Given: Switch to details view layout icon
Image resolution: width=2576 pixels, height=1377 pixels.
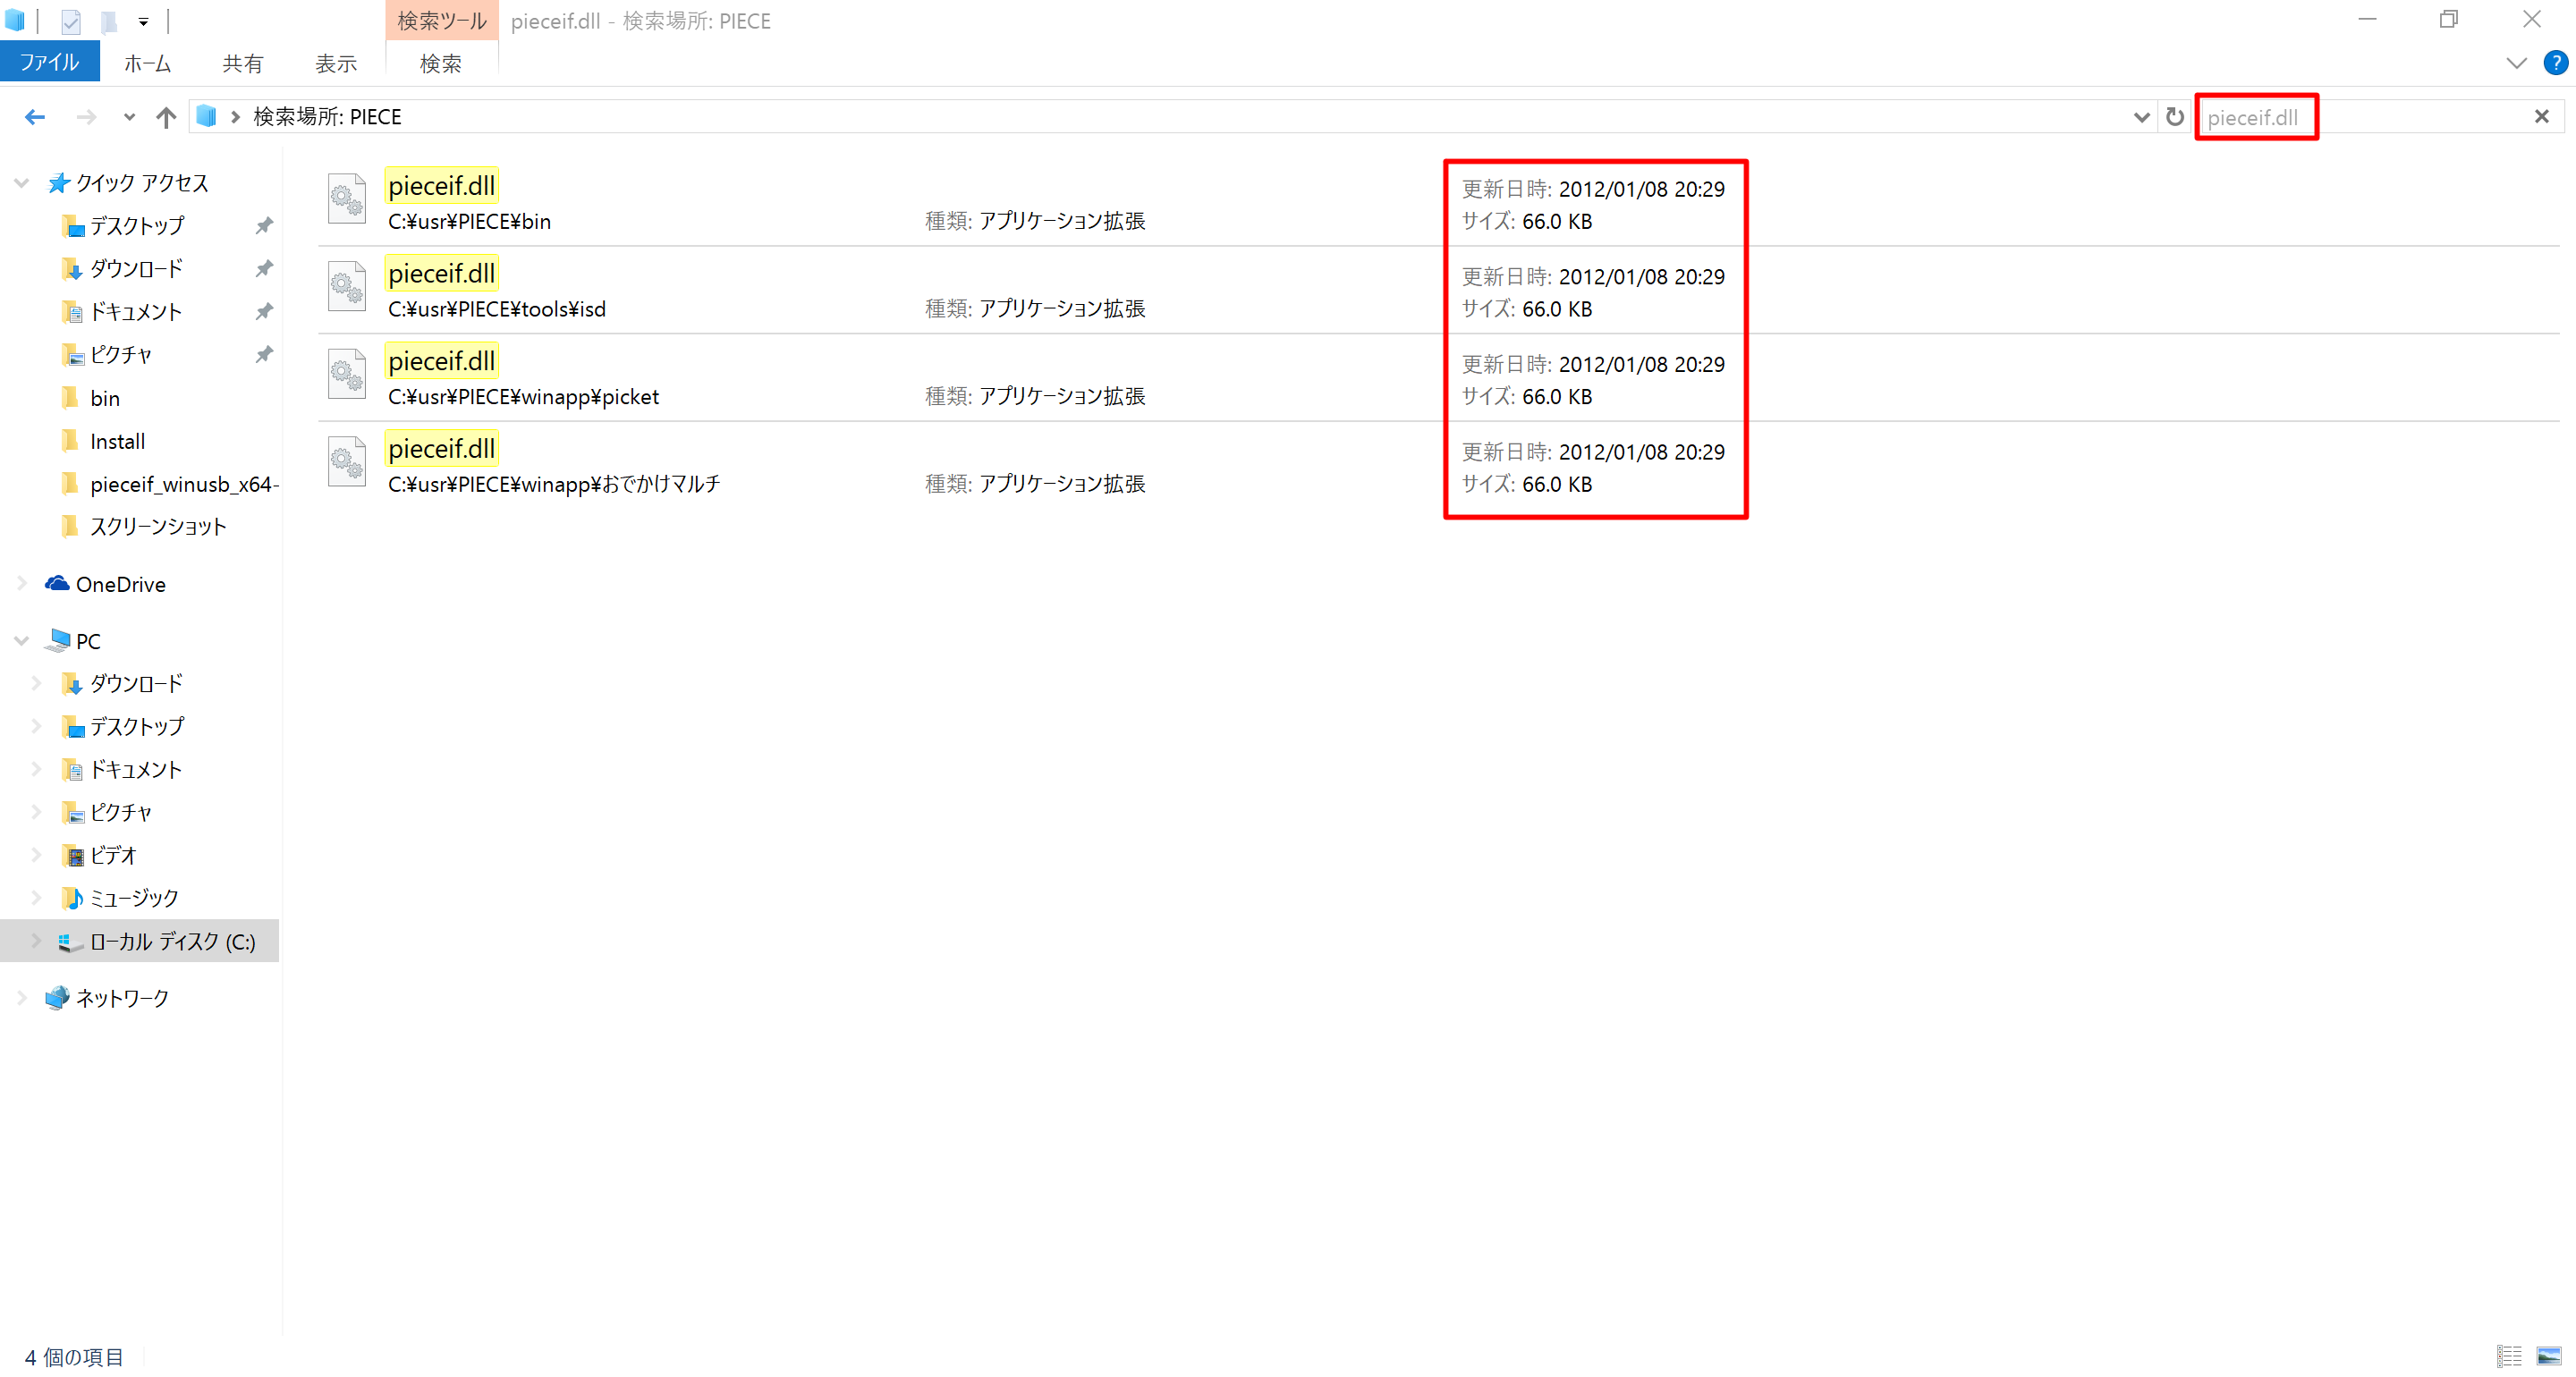Looking at the screenshot, I should [2508, 1357].
